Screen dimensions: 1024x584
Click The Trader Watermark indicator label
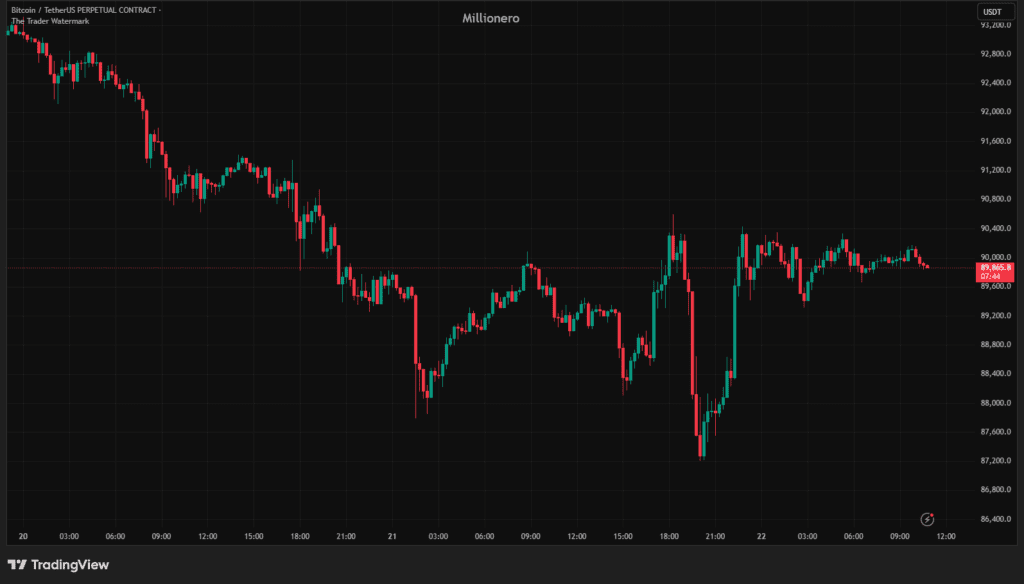click(x=49, y=21)
